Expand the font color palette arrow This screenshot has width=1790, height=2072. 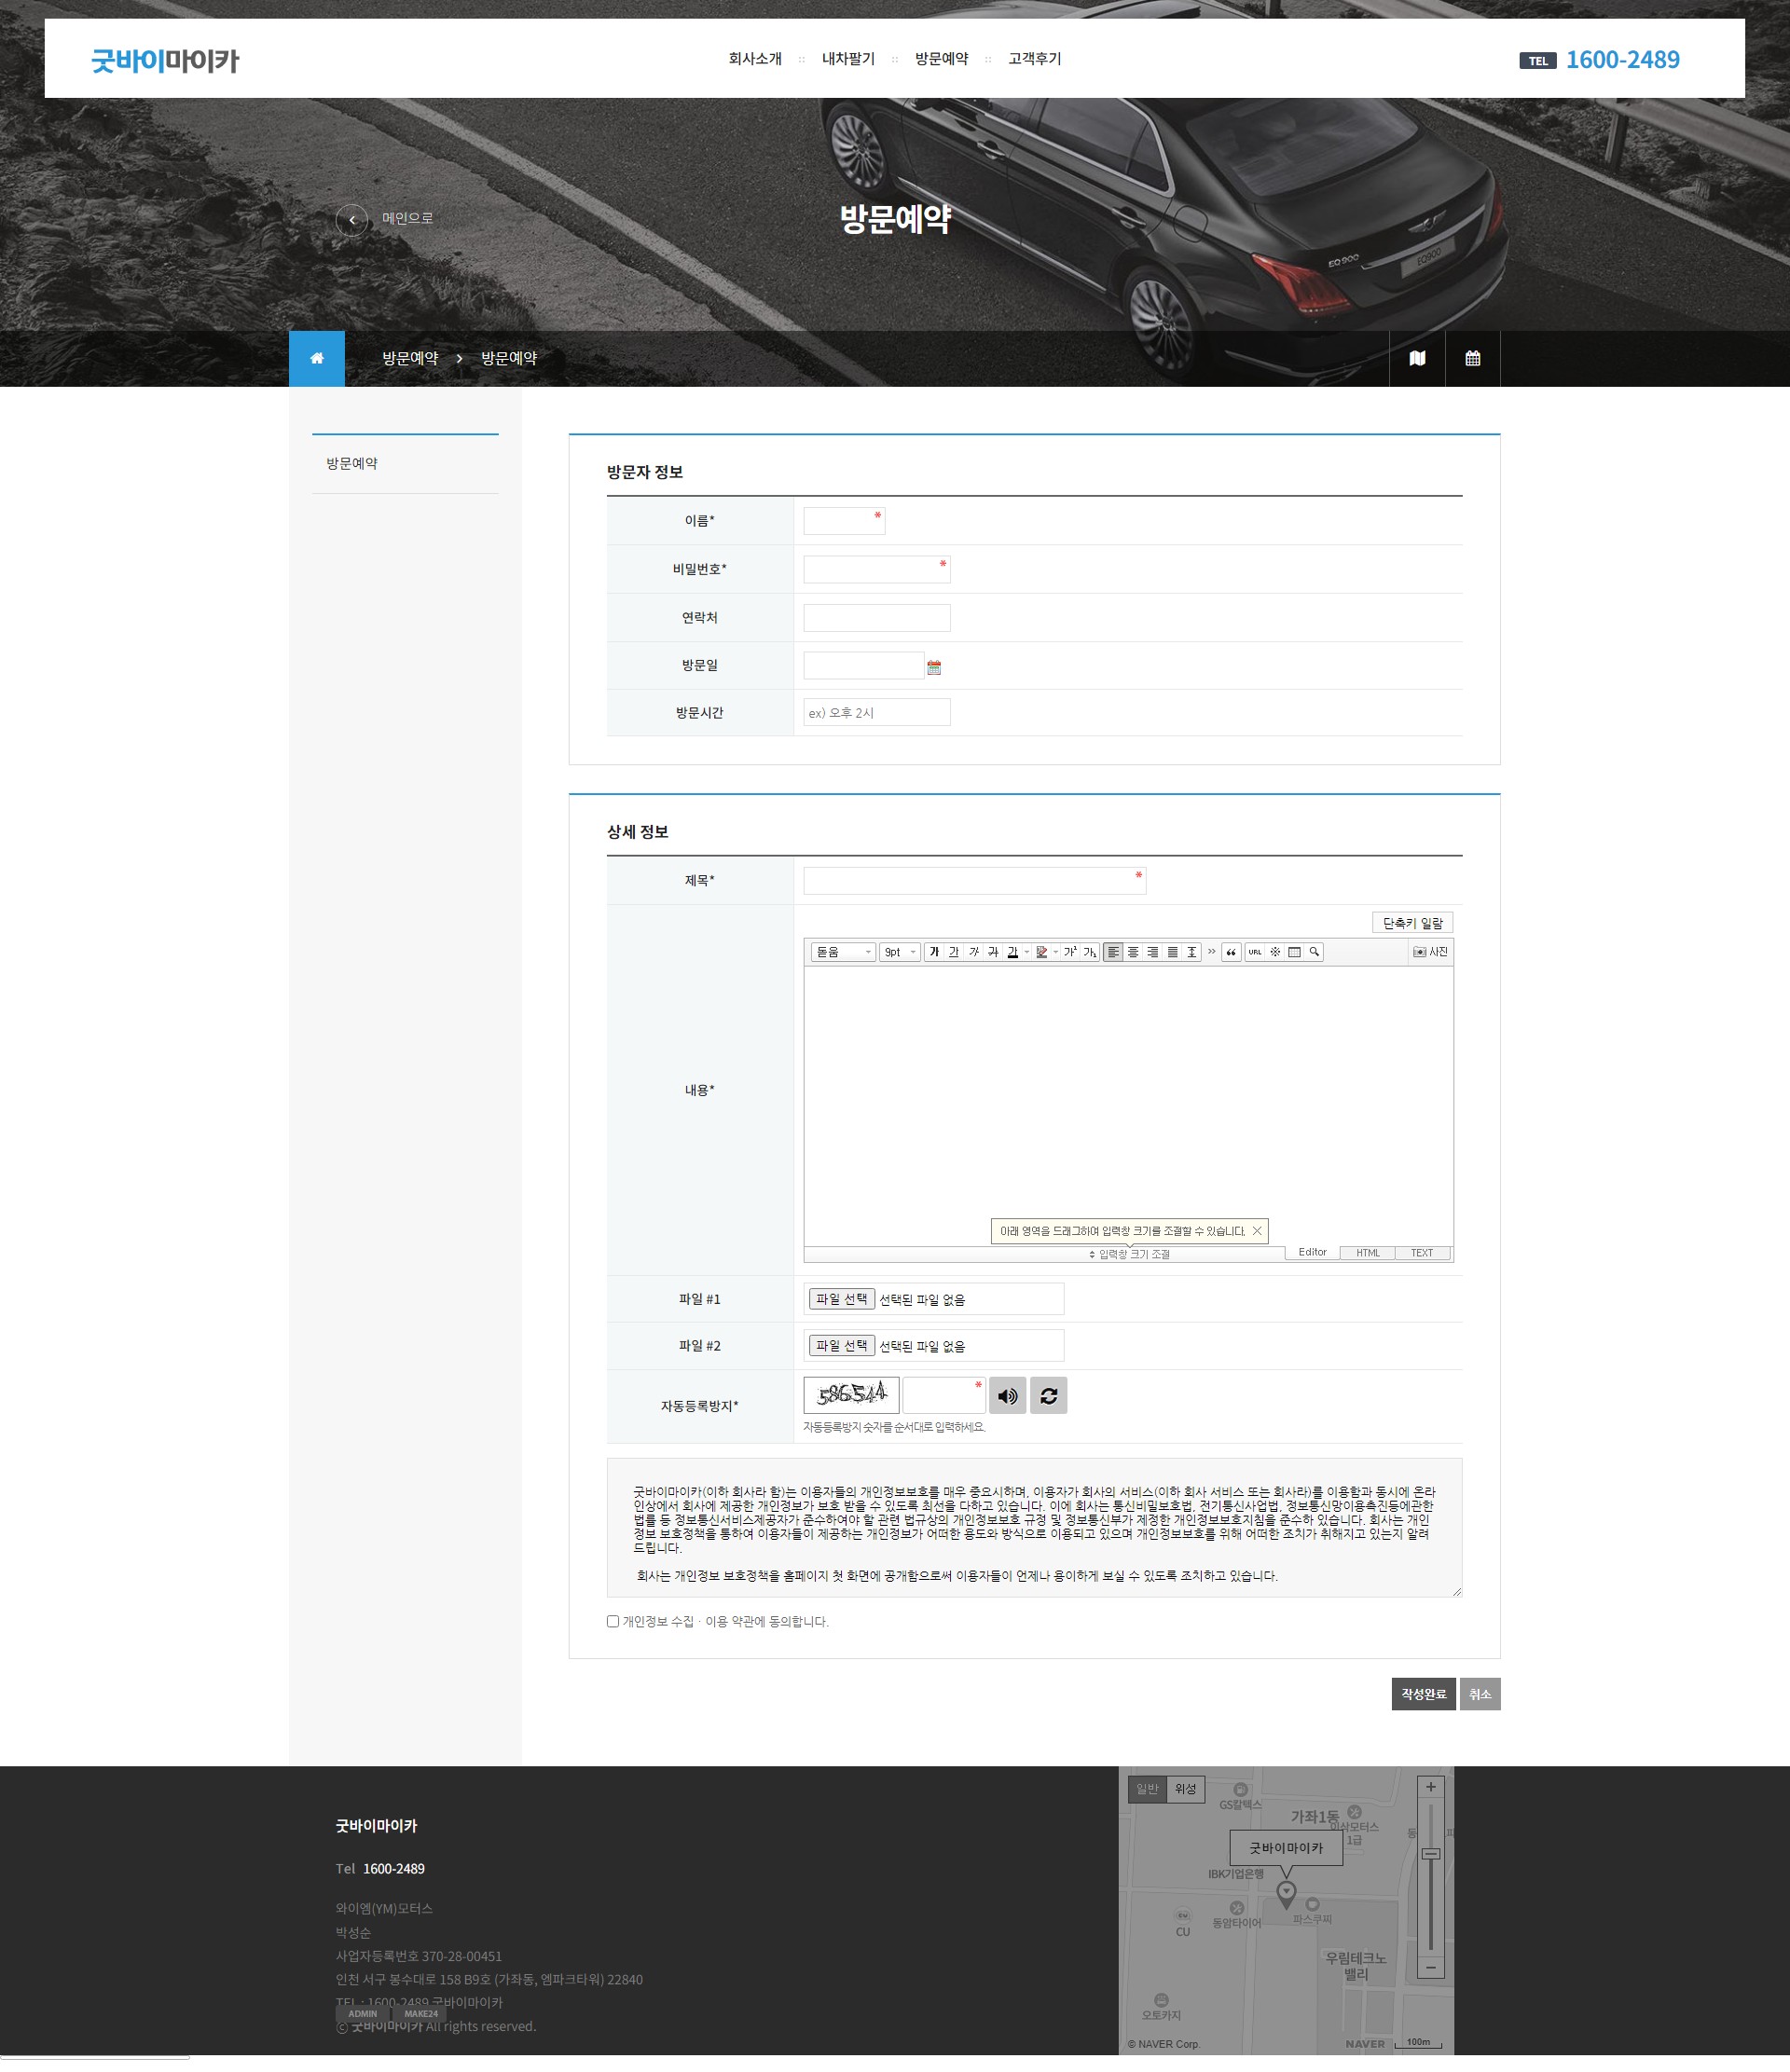click(1027, 952)
